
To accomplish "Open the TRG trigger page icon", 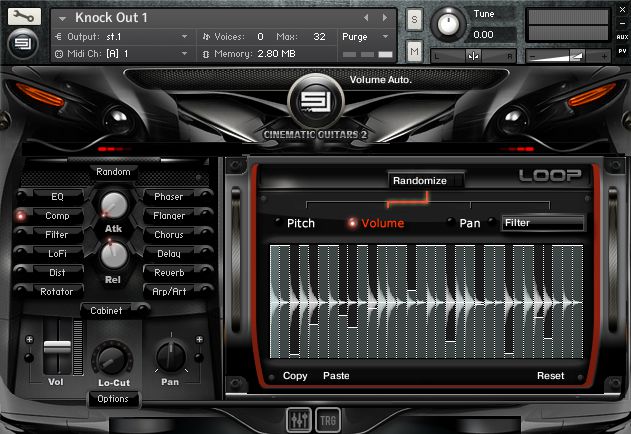I will point(328,420).
